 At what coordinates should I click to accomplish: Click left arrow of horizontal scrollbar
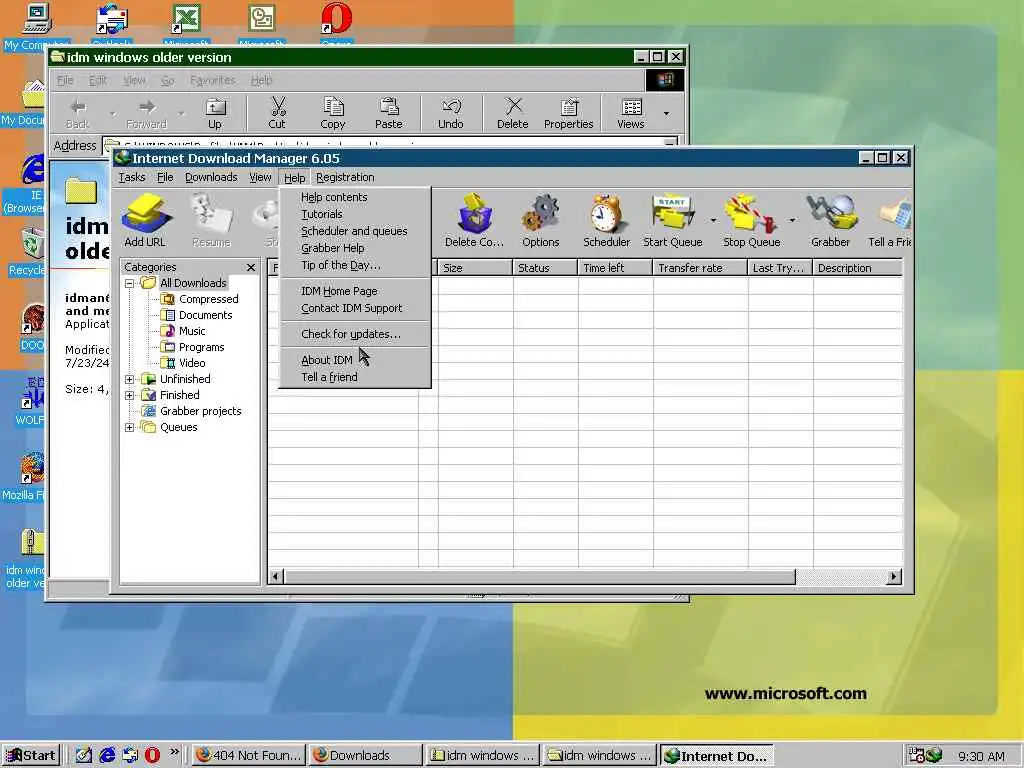click(276, 577)
